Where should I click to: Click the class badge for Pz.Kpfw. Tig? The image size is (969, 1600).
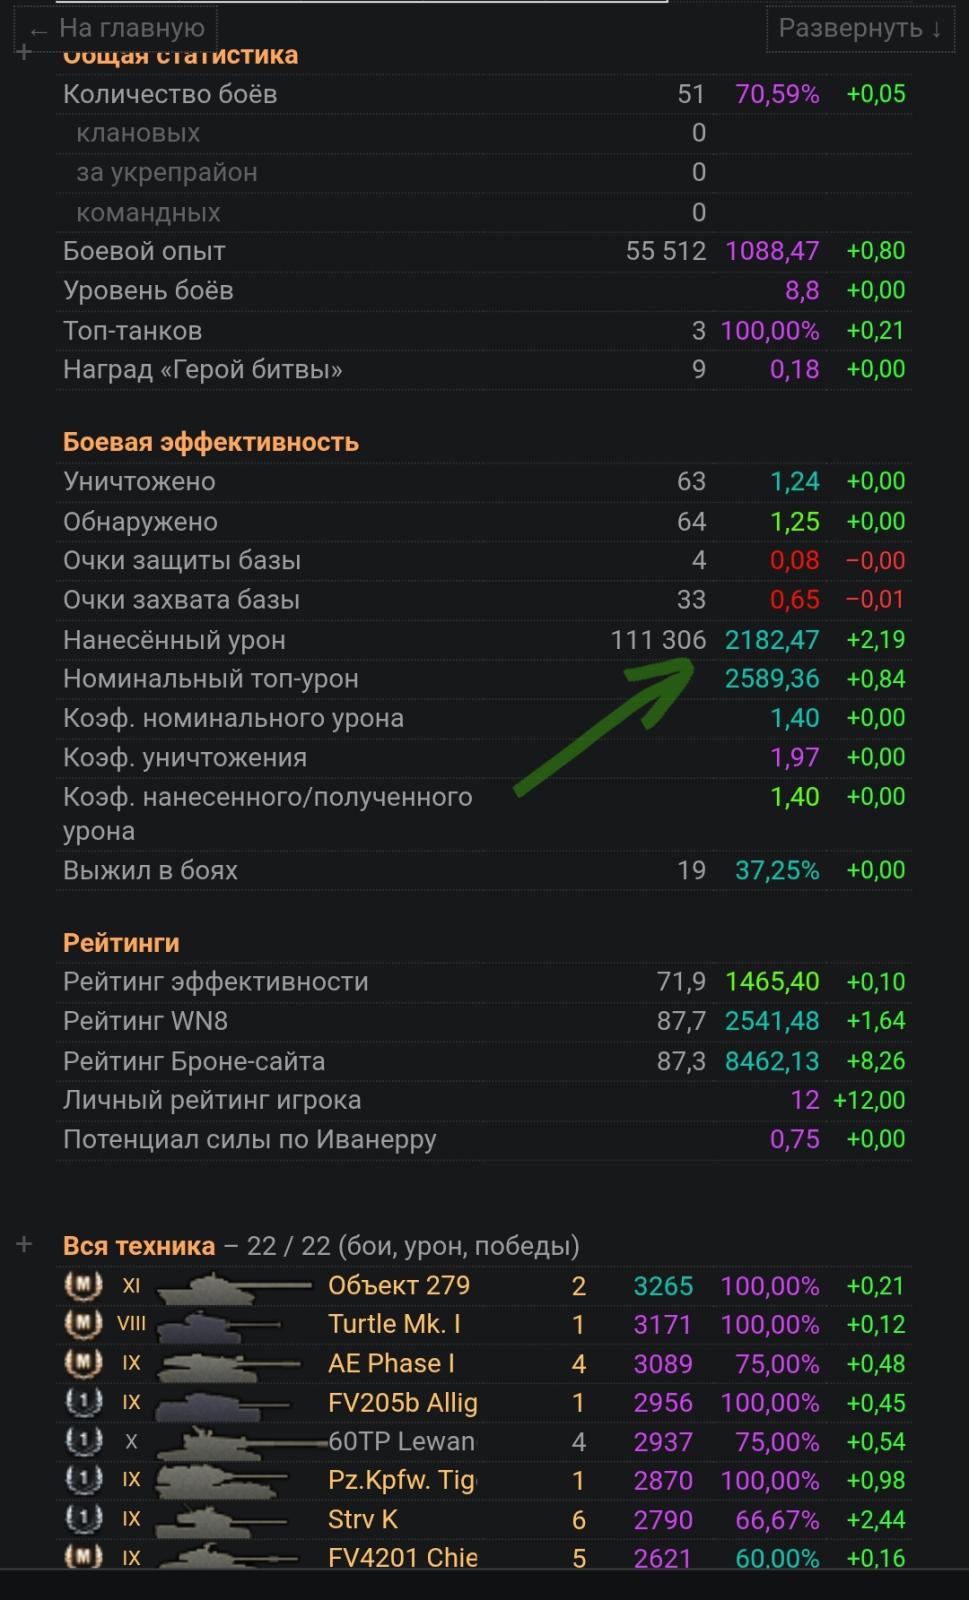click(x=83, y=1480)
